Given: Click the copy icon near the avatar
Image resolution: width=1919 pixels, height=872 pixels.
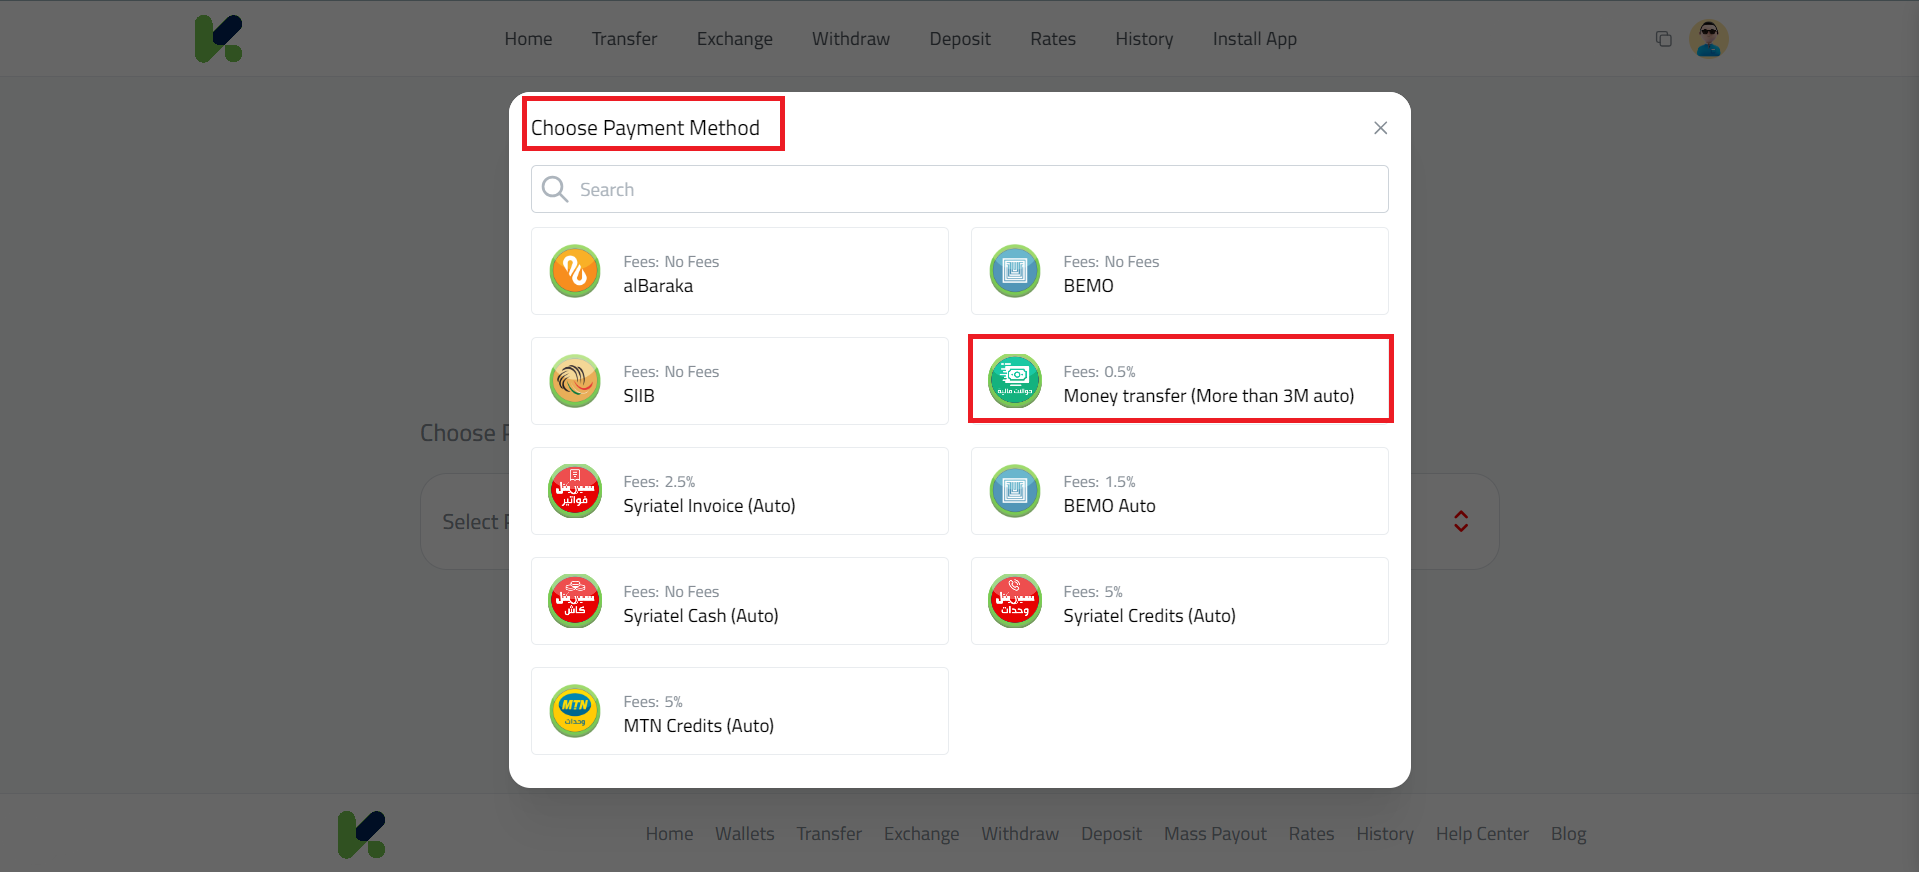Looking at the screenshot, I should point(1664,39).
